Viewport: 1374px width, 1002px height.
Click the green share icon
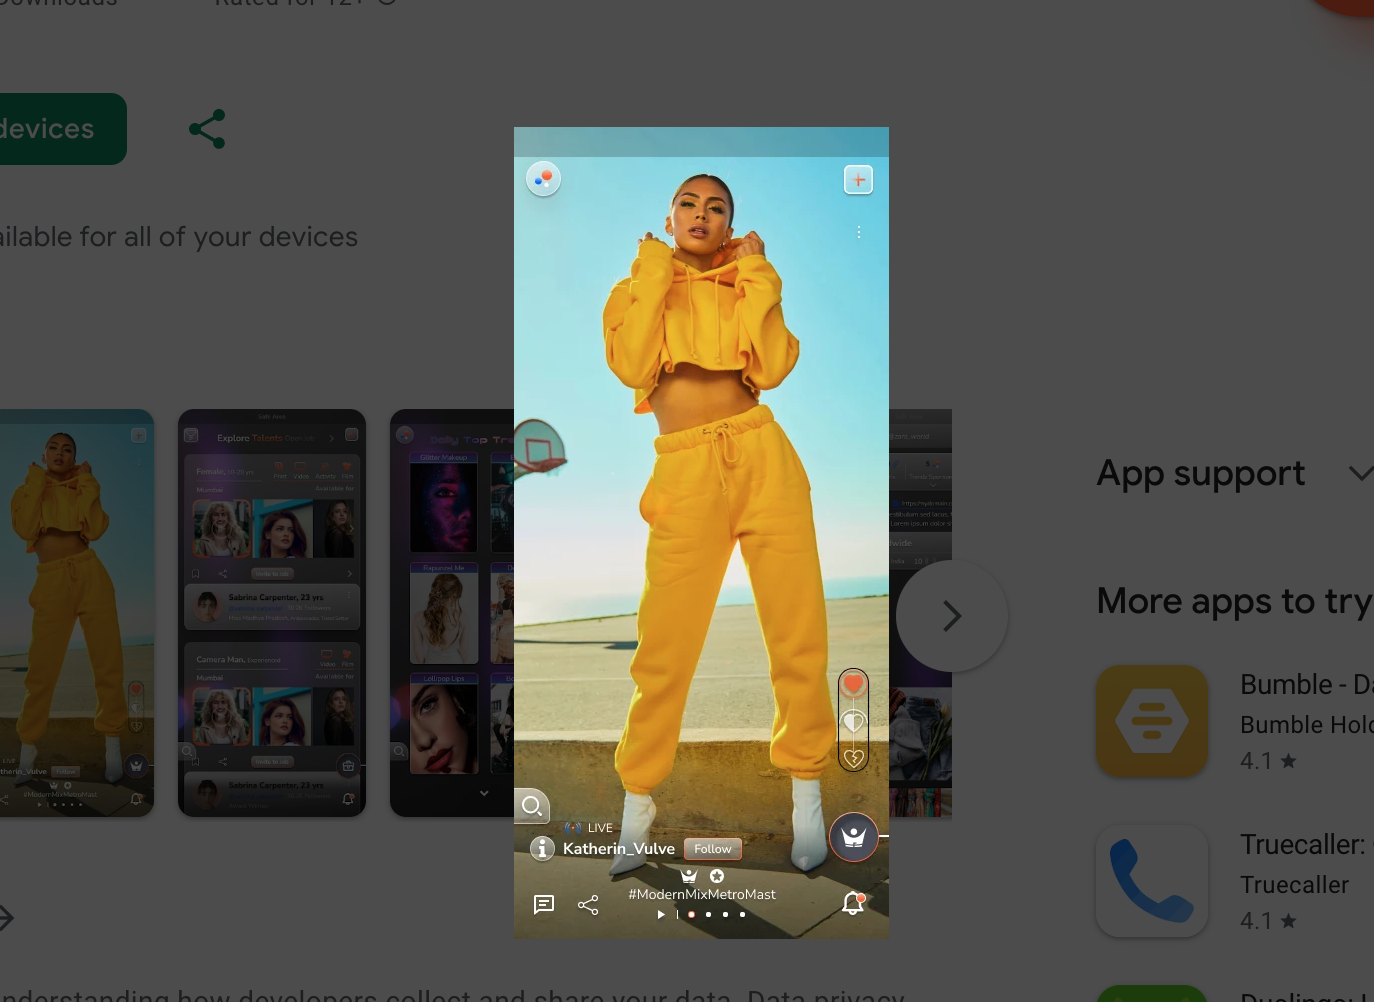click(x=207, y=129)
